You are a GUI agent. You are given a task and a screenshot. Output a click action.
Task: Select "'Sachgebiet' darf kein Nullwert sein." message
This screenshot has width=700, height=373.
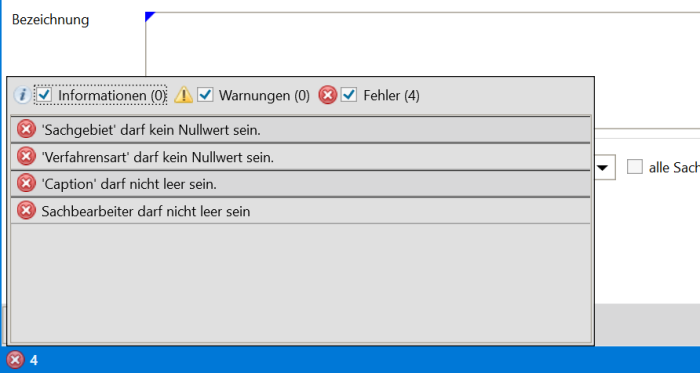point(300,130)
